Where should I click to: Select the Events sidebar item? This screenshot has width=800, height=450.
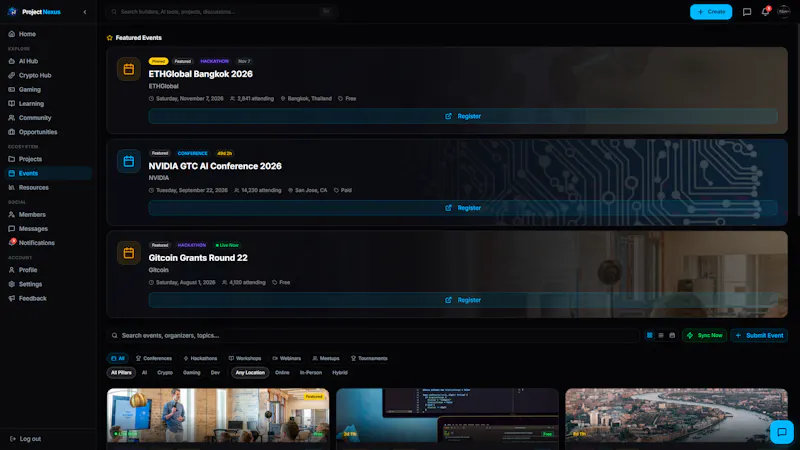click(x=48, y=173)
